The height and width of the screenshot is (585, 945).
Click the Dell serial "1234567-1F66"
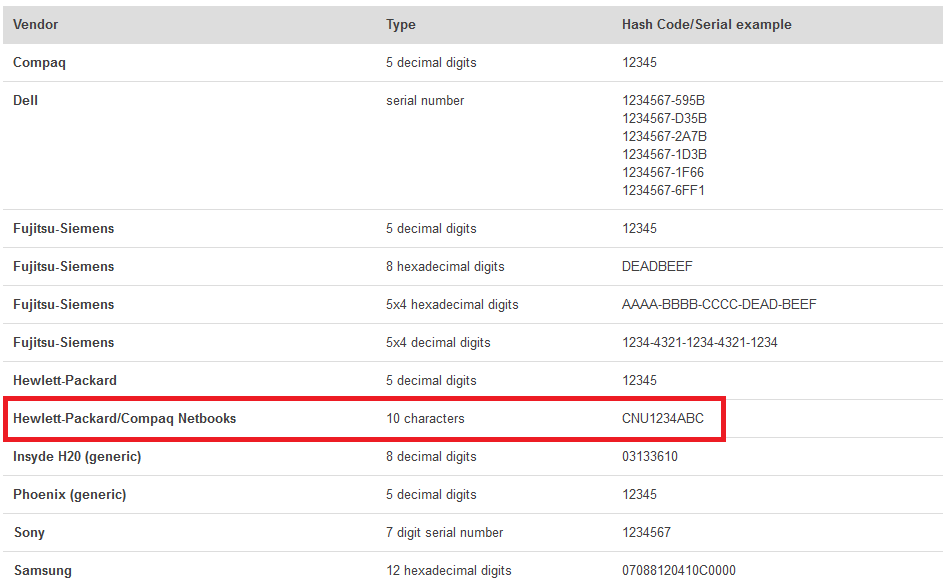663,173
